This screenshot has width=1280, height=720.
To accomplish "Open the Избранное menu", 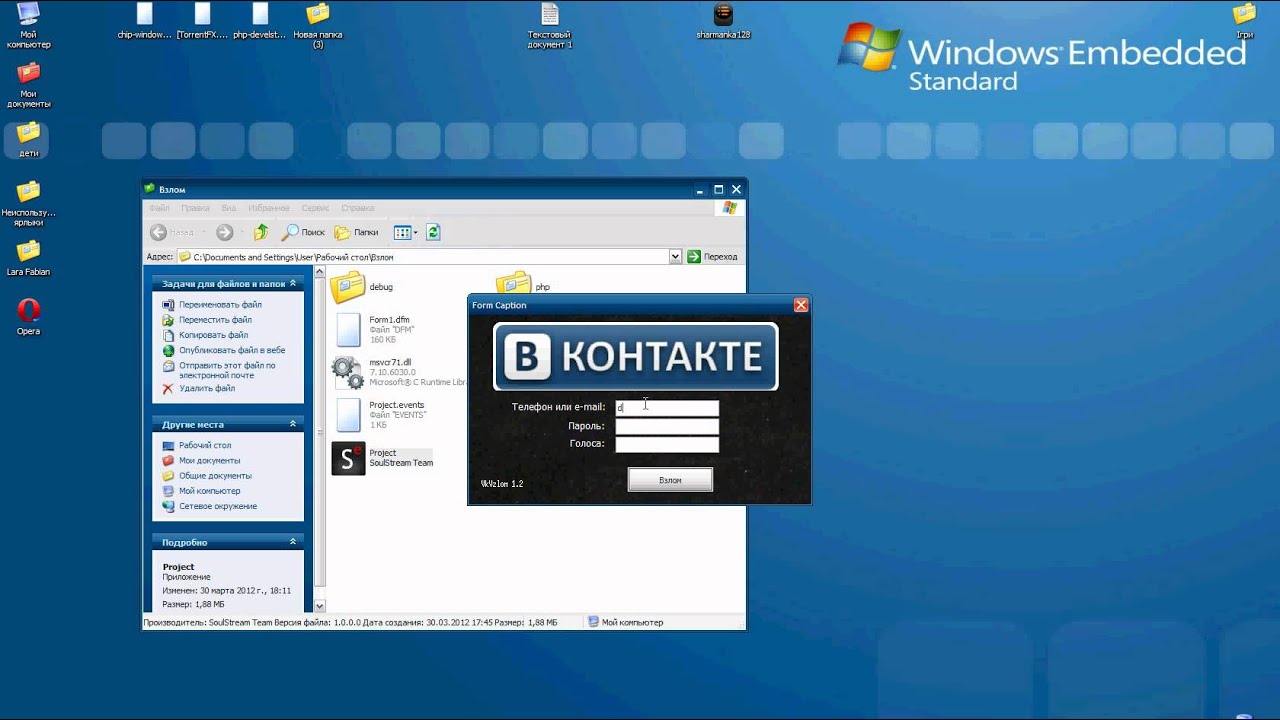I will [269, 208].
